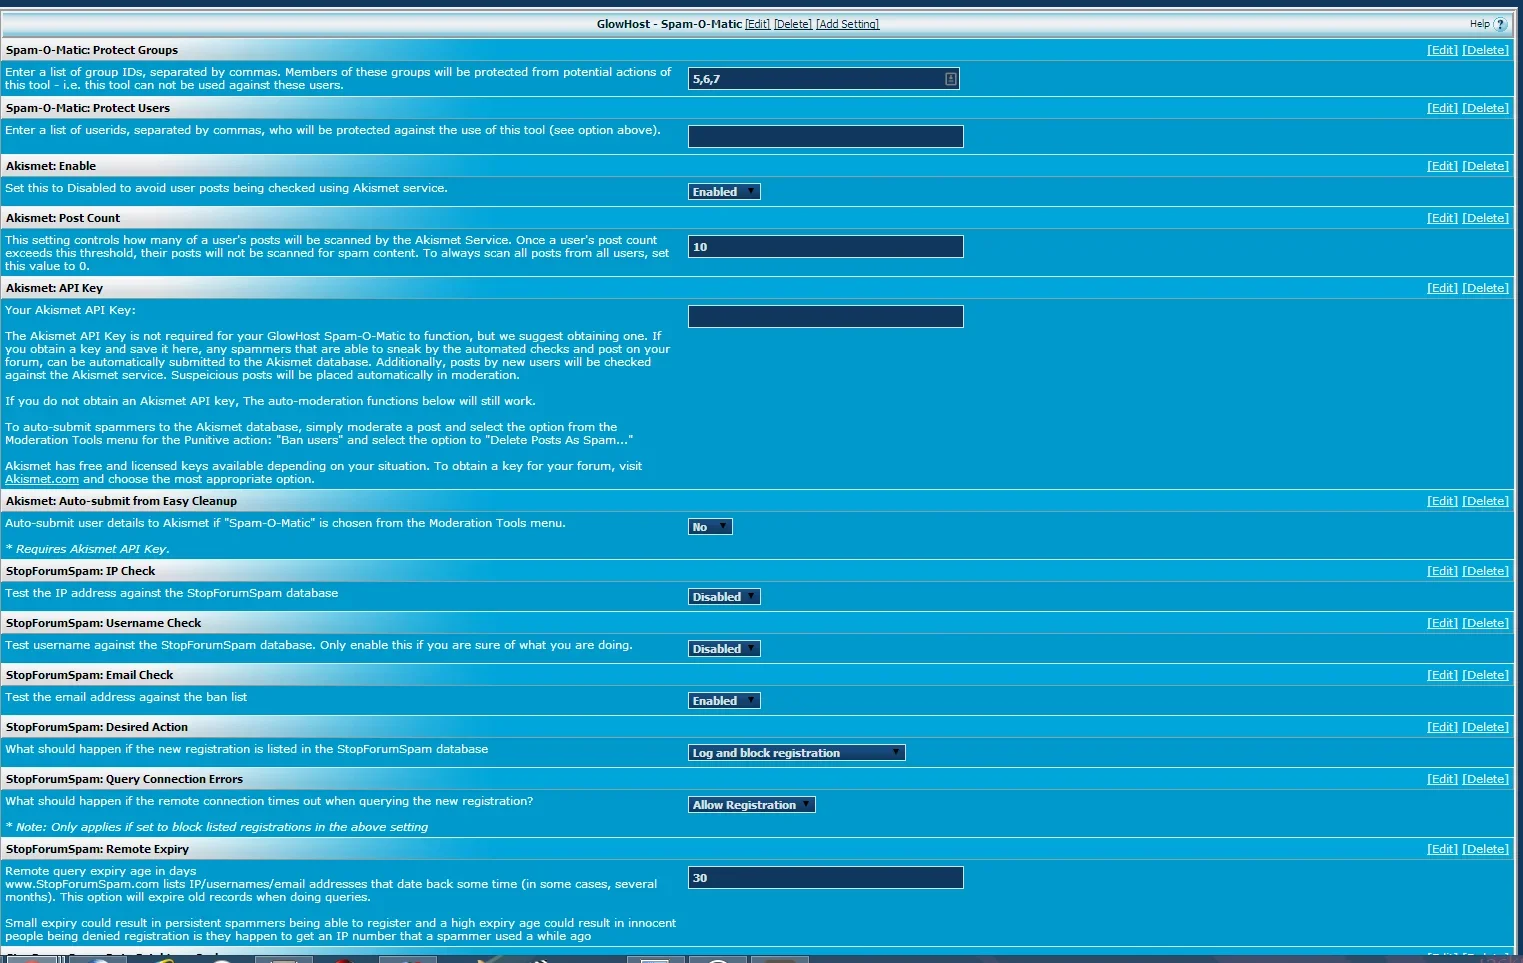The image size is (1523, 963).
Task: Open the Help icon at top right
Action: (x=1500, y=25)
